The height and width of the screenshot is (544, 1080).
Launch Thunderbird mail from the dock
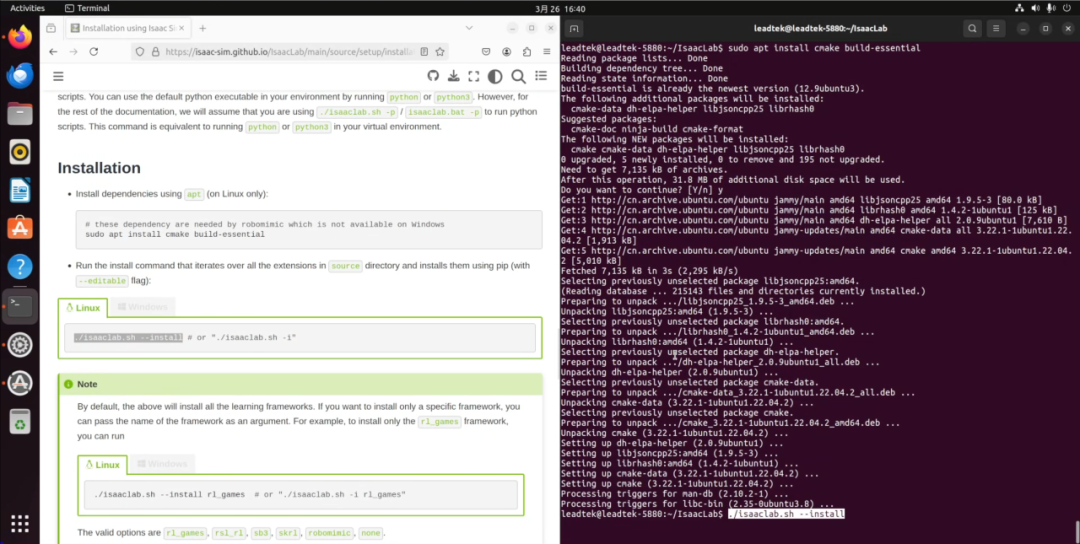coord(20,75)
